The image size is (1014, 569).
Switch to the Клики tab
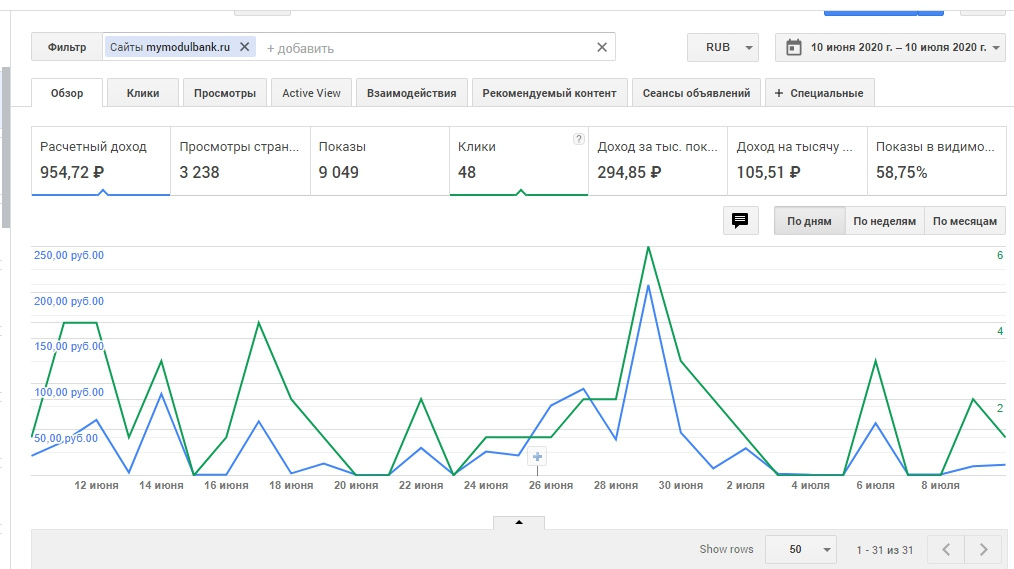[x=143, y=93]
